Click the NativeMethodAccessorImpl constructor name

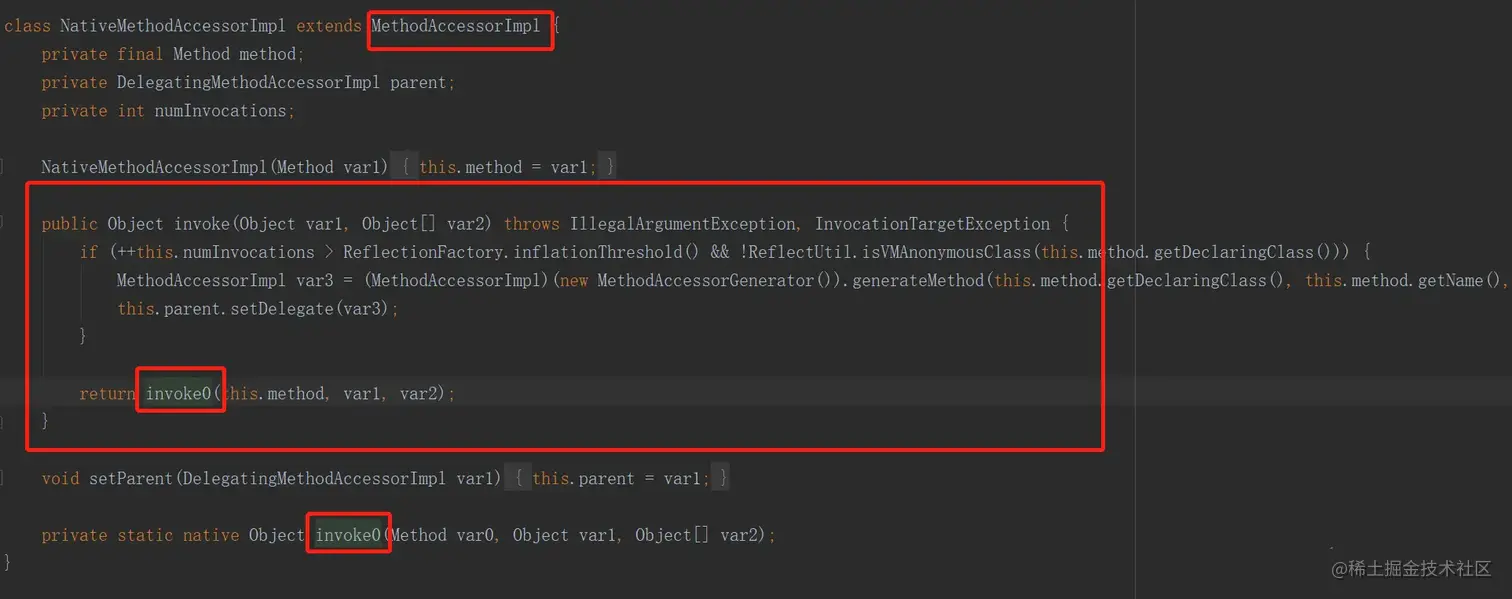[x=155, y=167]
